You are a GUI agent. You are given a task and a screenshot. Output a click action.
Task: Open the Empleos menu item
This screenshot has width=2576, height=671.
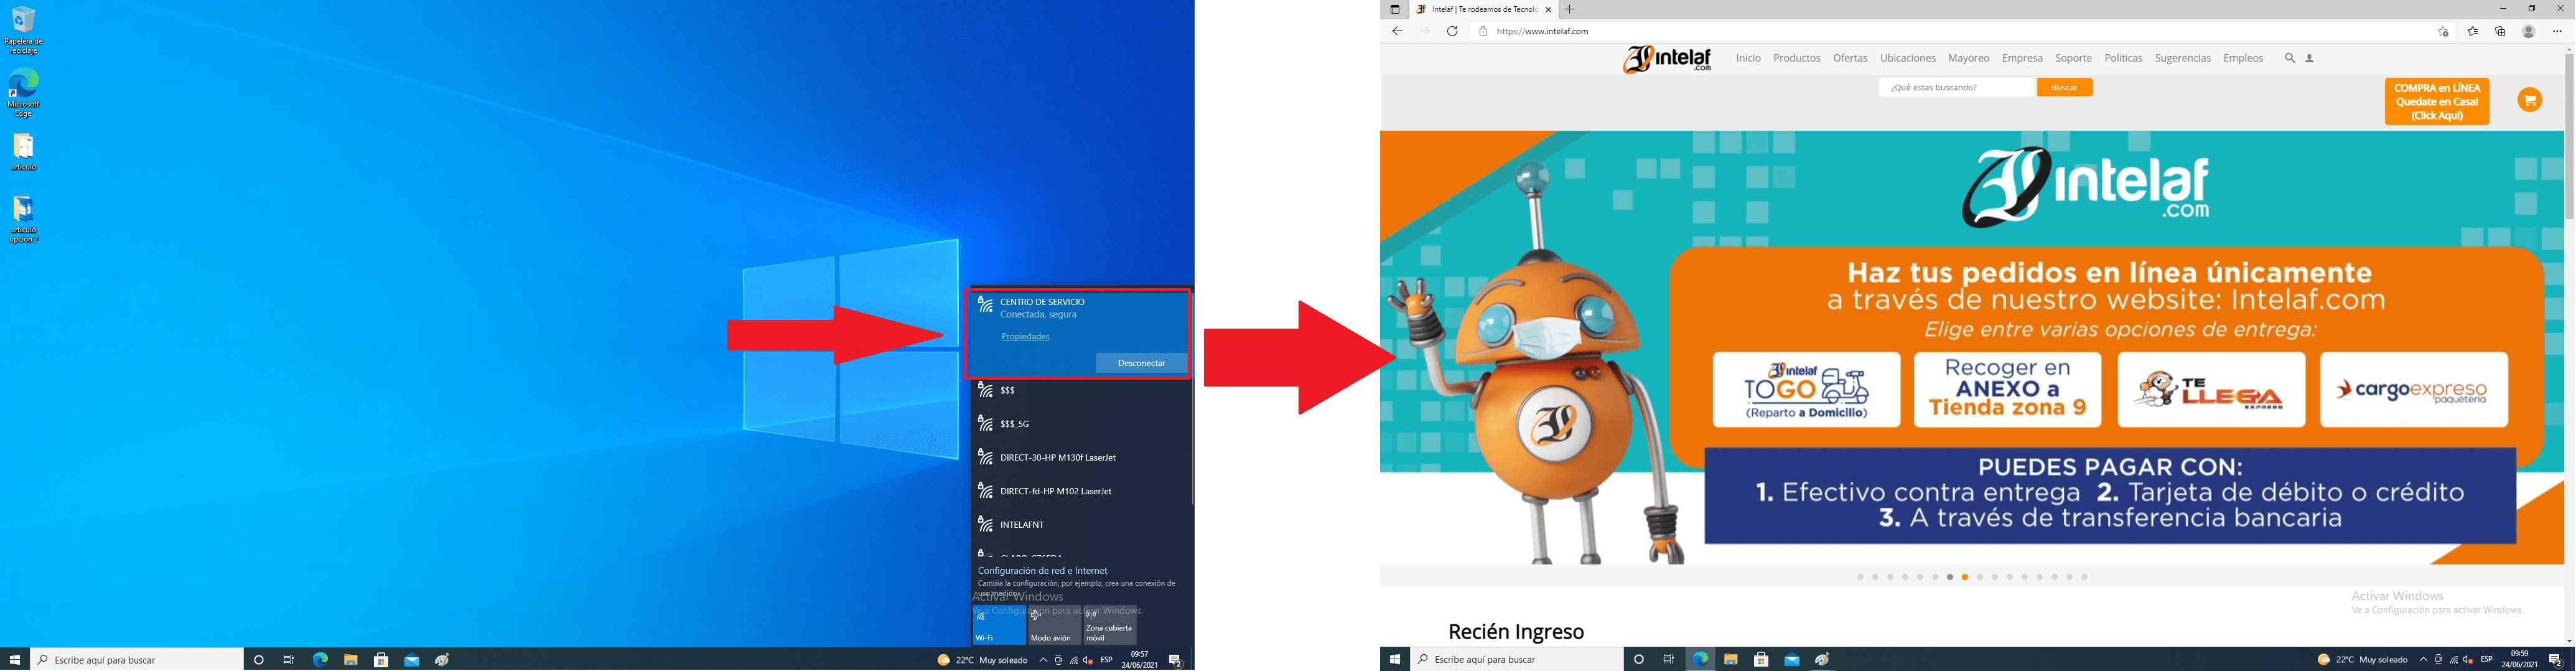tap(2243, 59)
